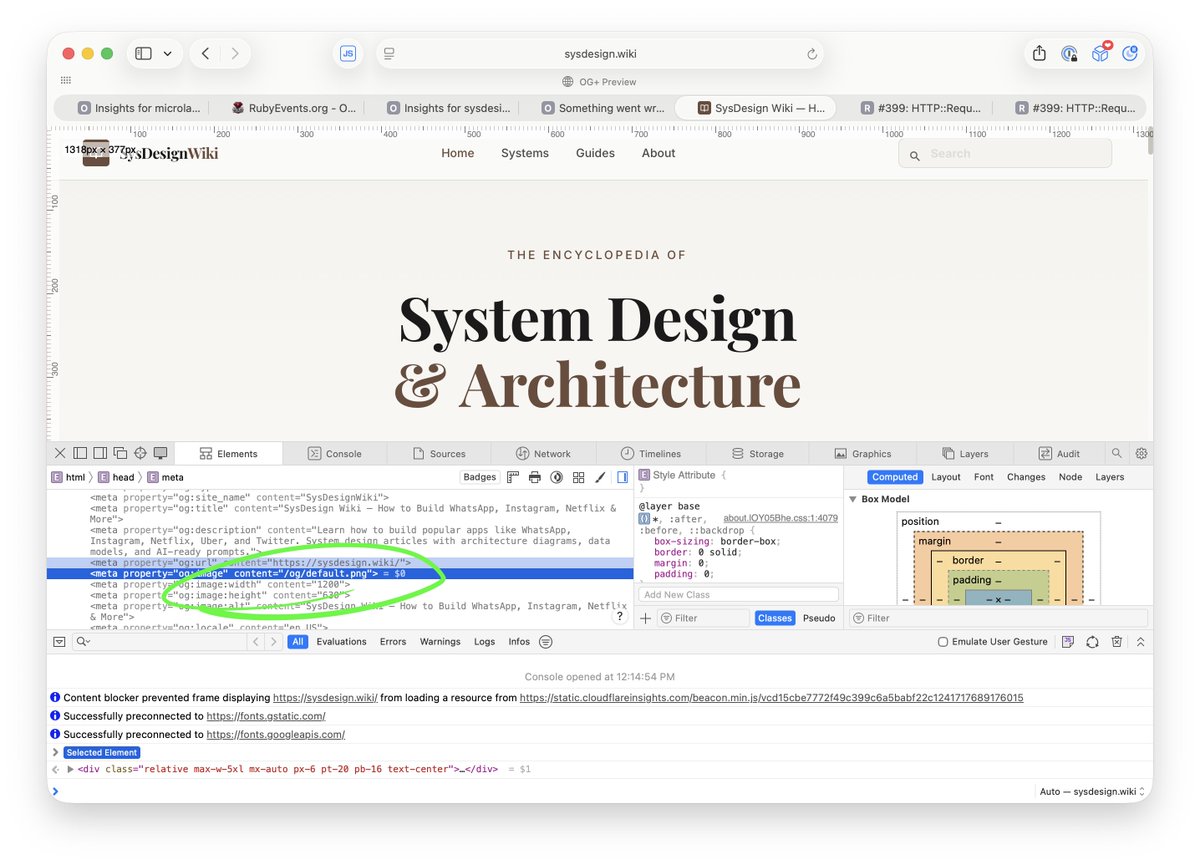Toggle compositing borders grid icon
Viewport: 1200px width, 865px height.
[x=579, y=477]
